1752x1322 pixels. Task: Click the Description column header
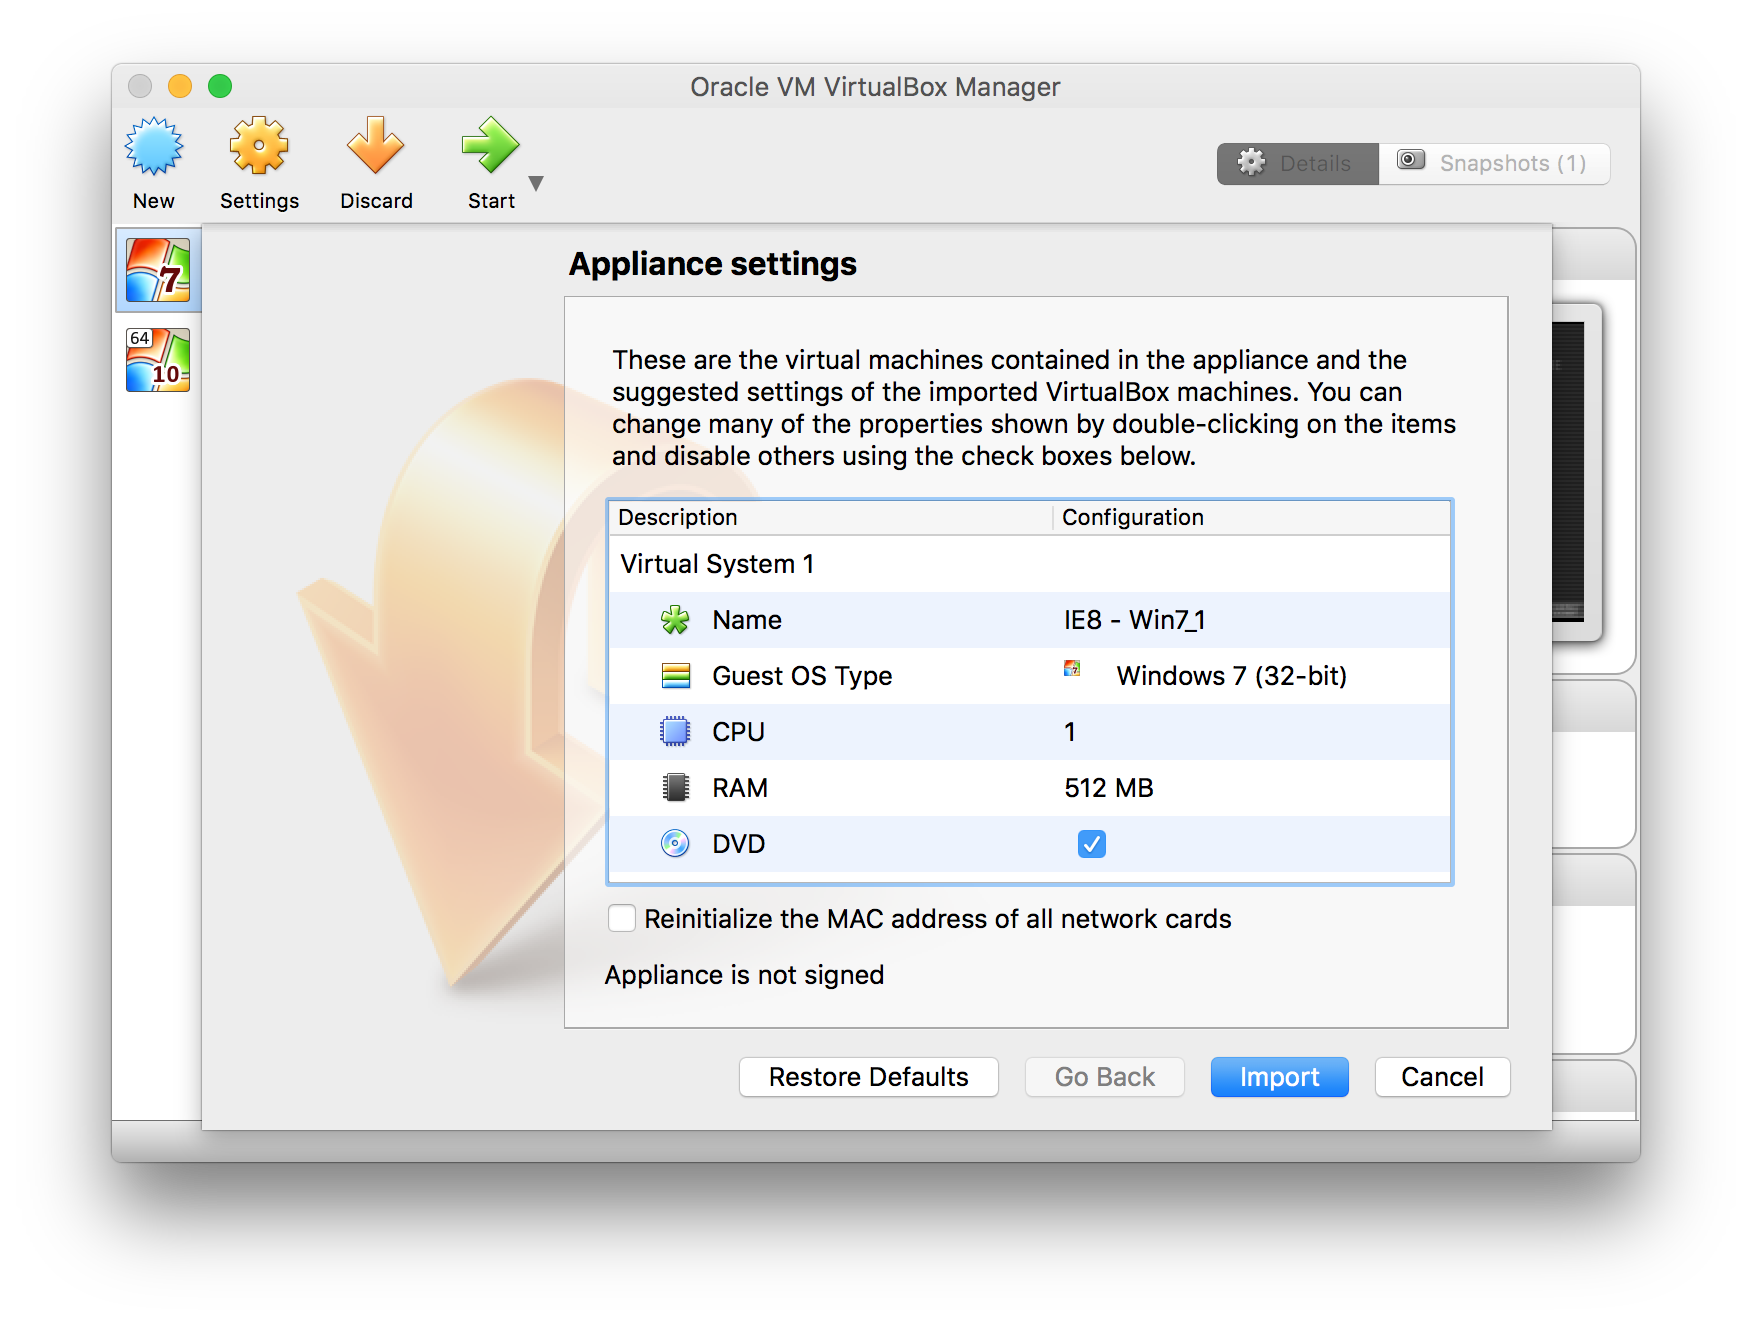click(x=830, y=517)
